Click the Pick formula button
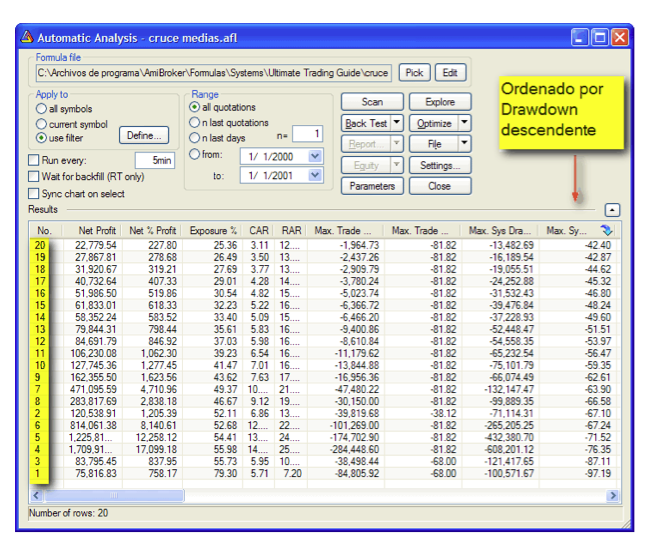This screenshot has height=545, width=648. (414, 73)
